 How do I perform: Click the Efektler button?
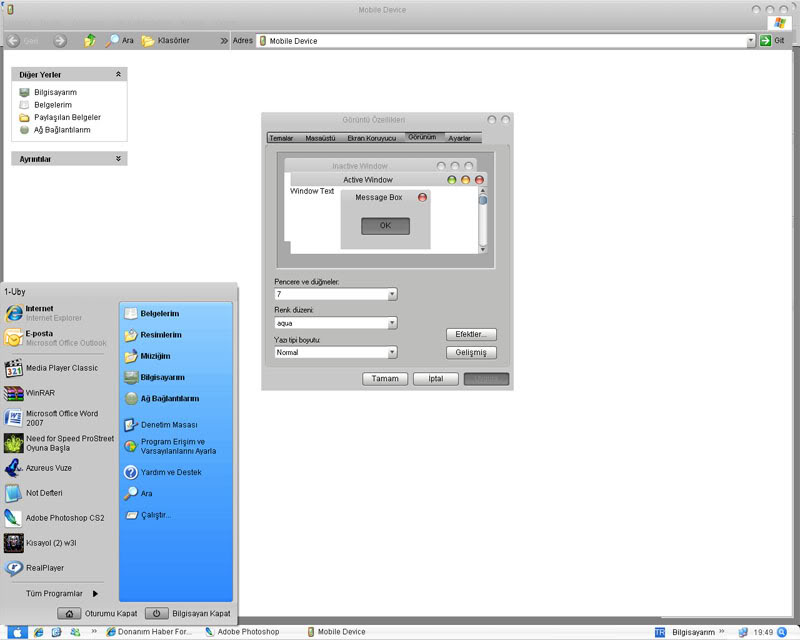(470, 335)
